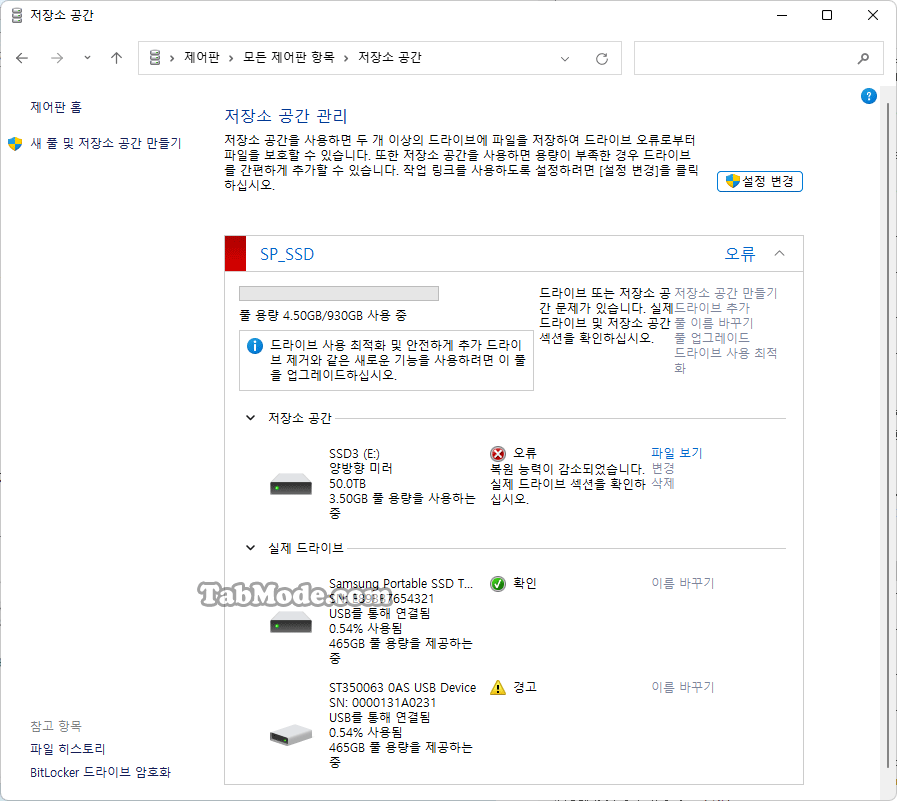Maximize the 저장소 공간 window
The width and height of the screenshot is (897, 801).
click(x=827, y=15)
